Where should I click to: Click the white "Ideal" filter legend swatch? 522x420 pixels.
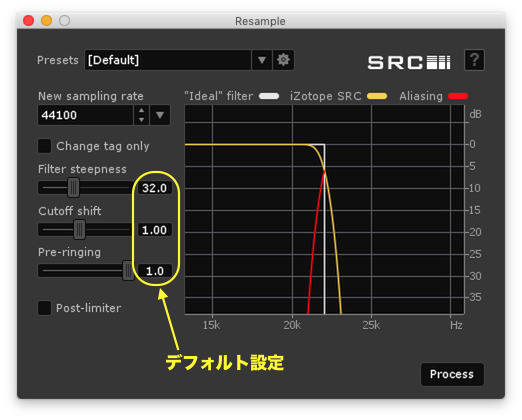[x=269, y=96]
